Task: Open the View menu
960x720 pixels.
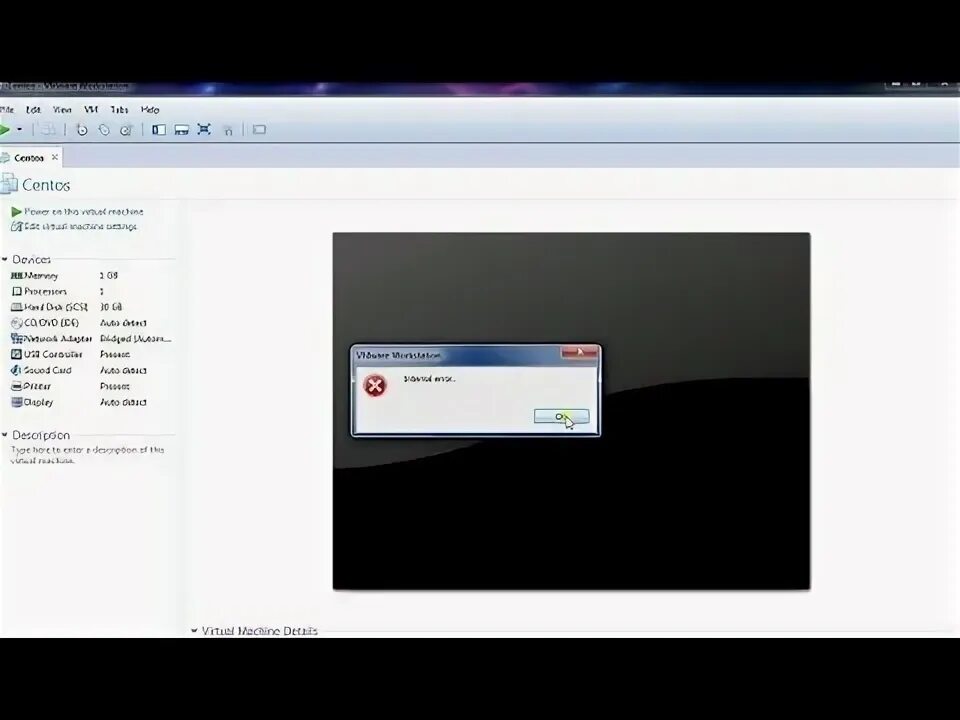Action: click(x=62, y=110)
